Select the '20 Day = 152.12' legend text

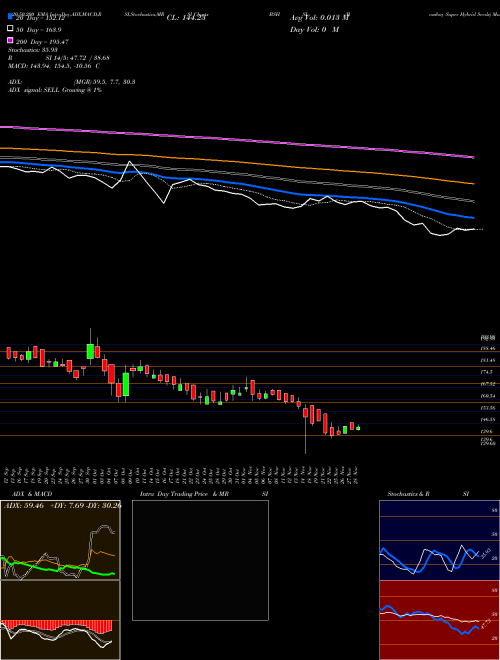(40, 18)
